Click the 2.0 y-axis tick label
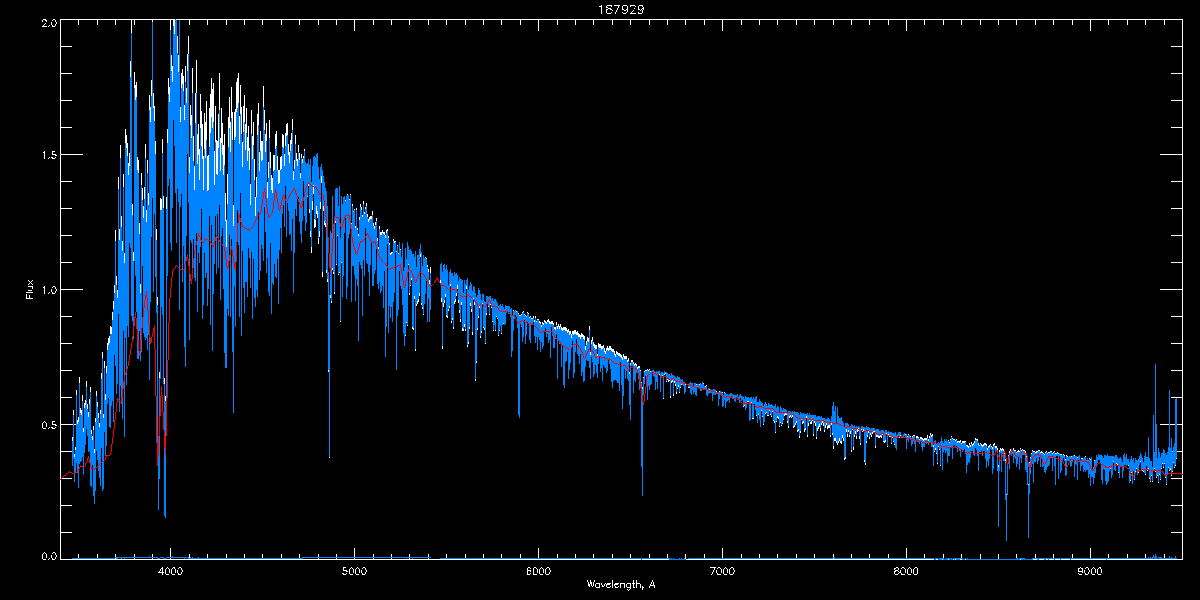This screenshot has height=600, width=1200. click(48, 21)
